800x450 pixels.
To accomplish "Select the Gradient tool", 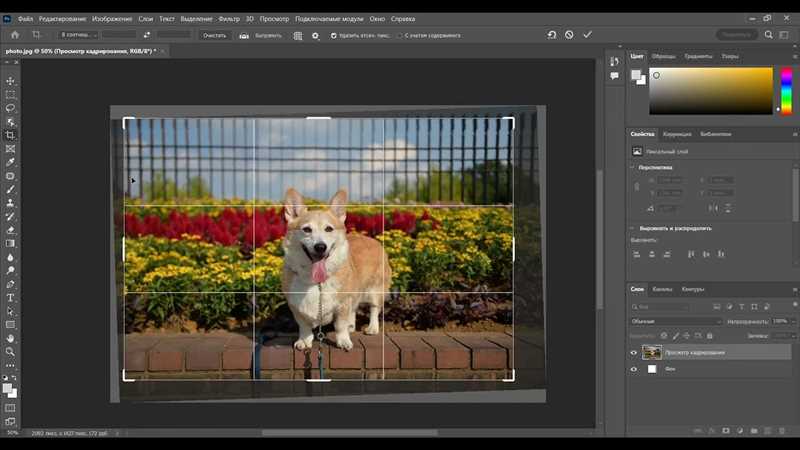I will (10, 243).
